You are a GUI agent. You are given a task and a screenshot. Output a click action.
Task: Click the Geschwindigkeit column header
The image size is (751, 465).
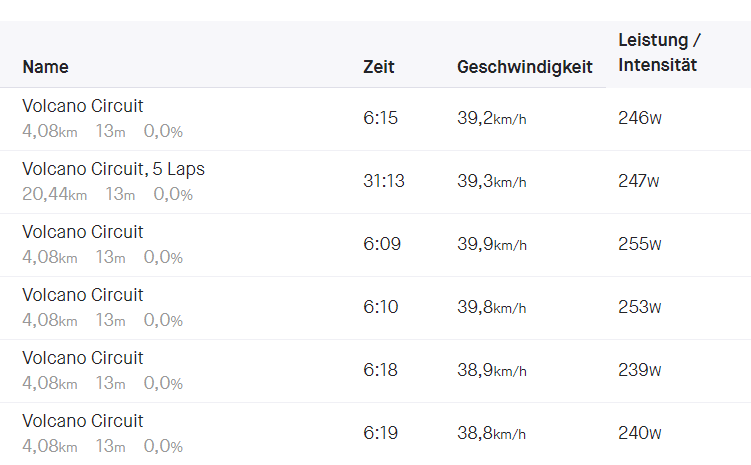(x=525, y=67)
